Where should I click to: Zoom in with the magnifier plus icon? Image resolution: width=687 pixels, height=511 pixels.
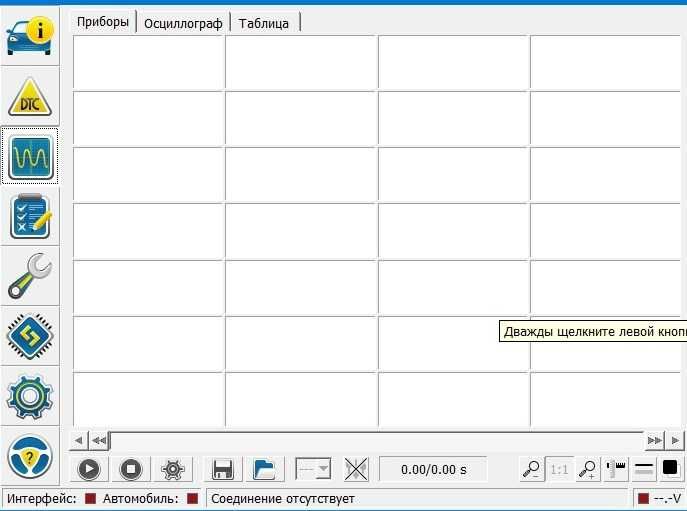[587, 469]
